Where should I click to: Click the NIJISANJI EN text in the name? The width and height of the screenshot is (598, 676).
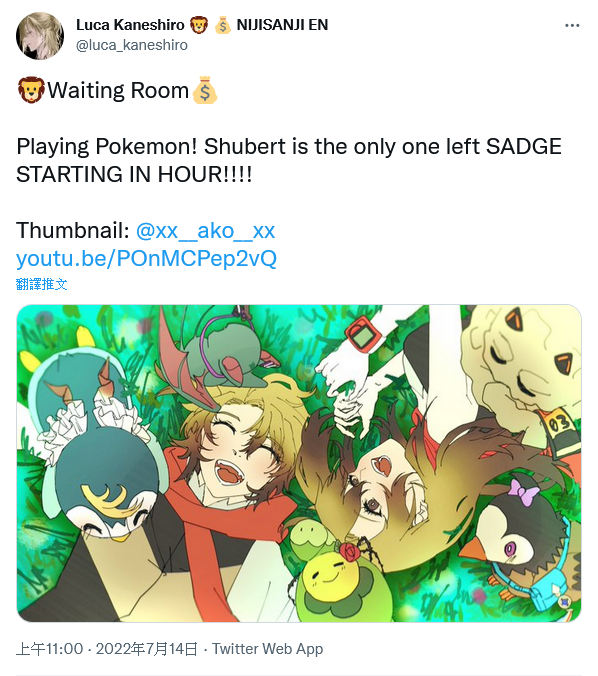282,25
